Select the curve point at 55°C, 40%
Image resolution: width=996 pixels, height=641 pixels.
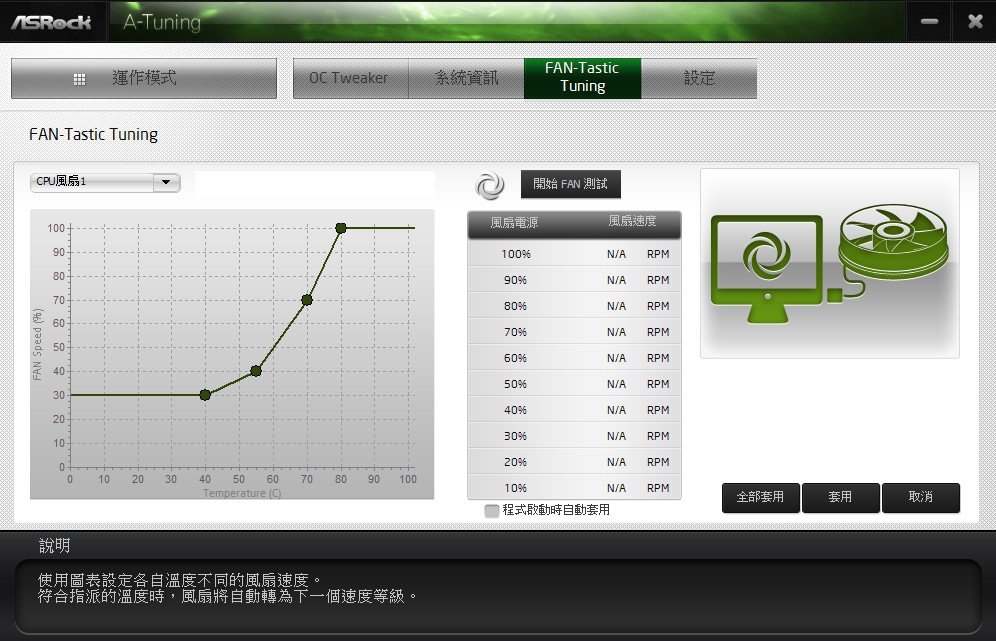(256, 371)
